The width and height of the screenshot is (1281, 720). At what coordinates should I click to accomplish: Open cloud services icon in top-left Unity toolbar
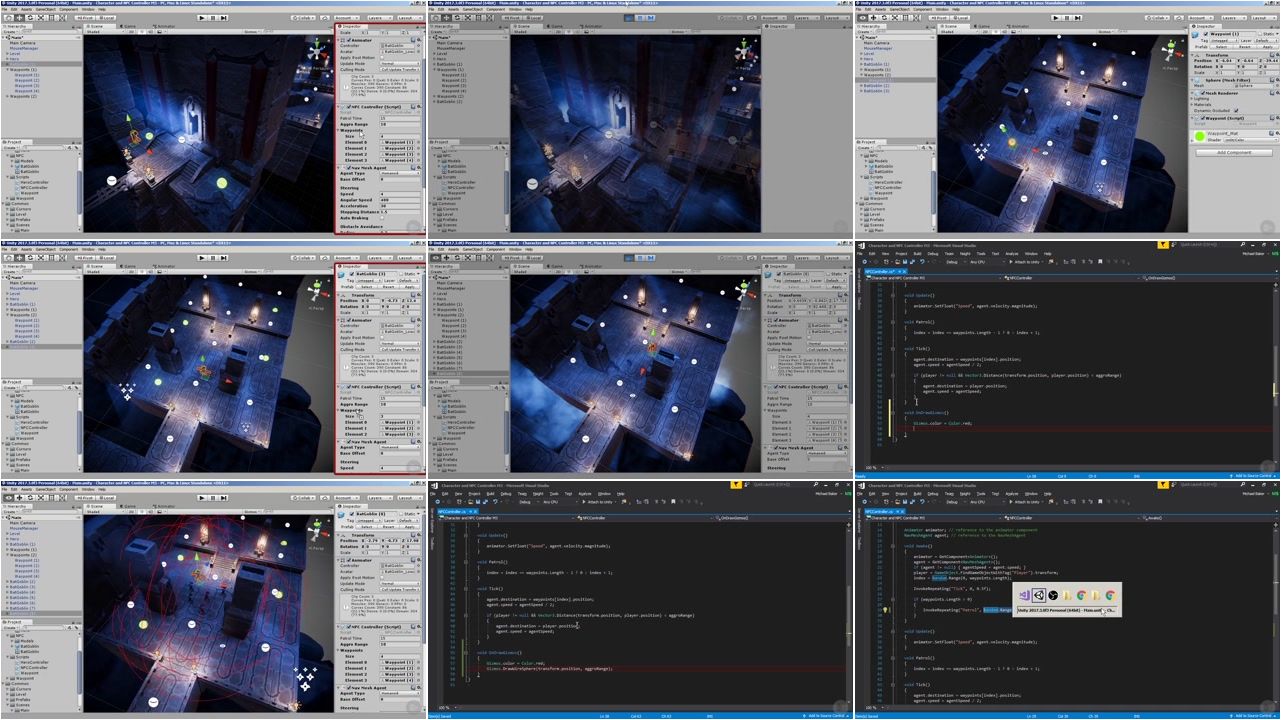[325, 18]
